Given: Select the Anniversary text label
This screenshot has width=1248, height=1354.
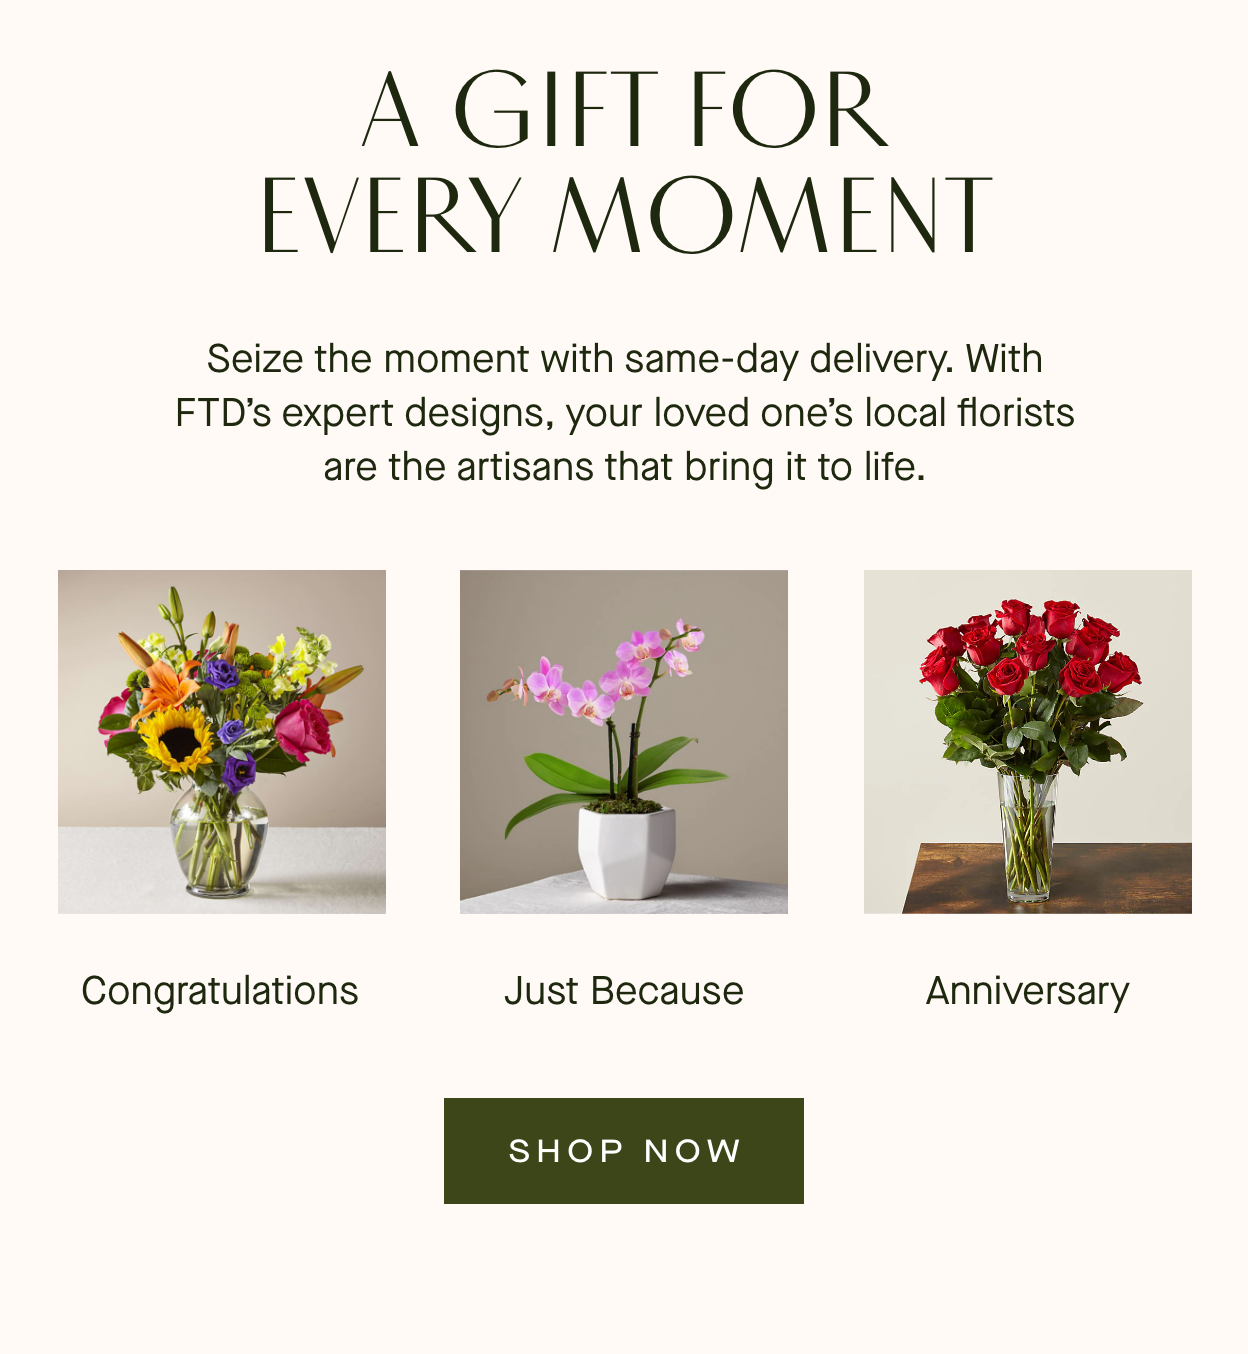Looking at the screenshot, I should 1028,991.
